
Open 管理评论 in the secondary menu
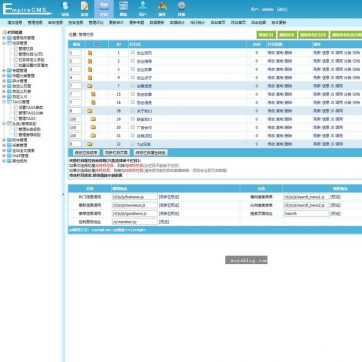[96, 23]
